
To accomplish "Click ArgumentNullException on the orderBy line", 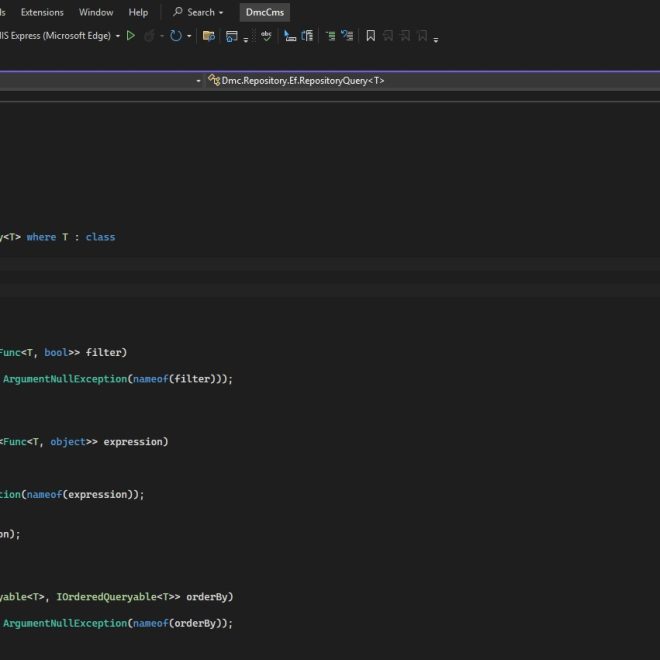I will click(x=65, y=623).
